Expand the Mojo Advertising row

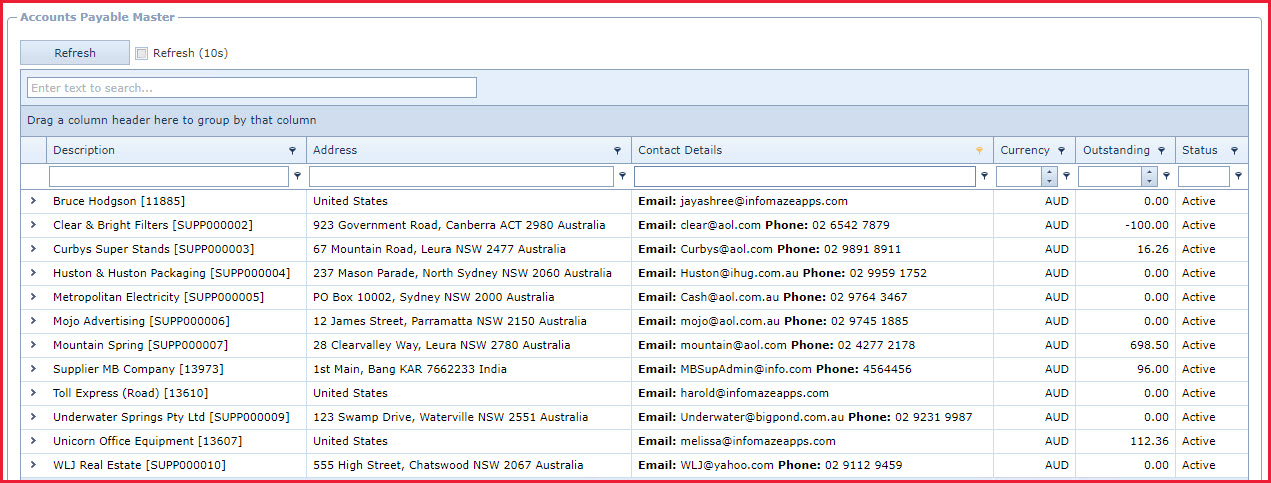click(33, 321)
